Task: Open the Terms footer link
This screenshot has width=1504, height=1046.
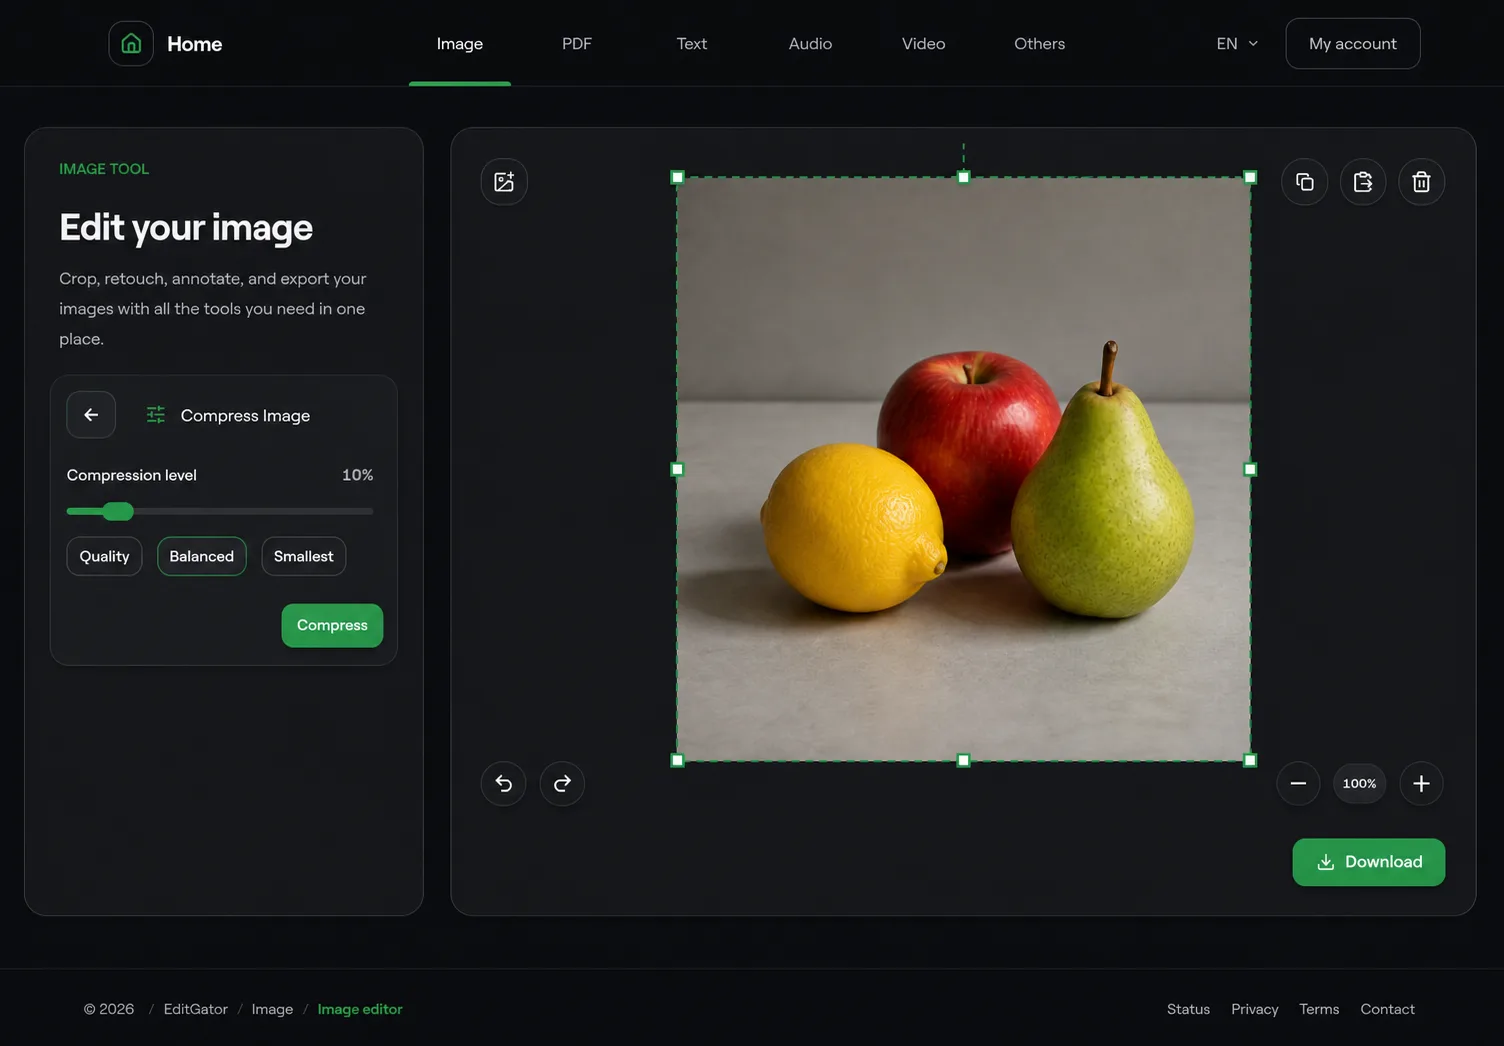Action: click(1319, 1009)
